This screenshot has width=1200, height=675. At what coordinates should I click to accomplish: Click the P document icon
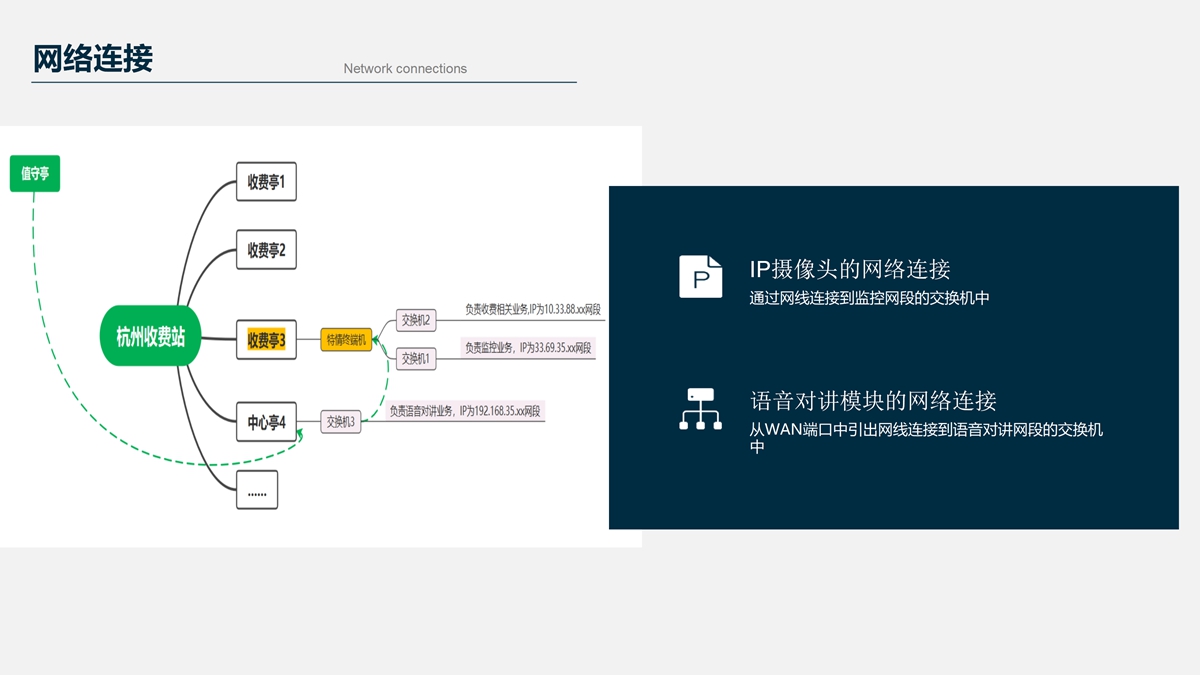[700, 276]
